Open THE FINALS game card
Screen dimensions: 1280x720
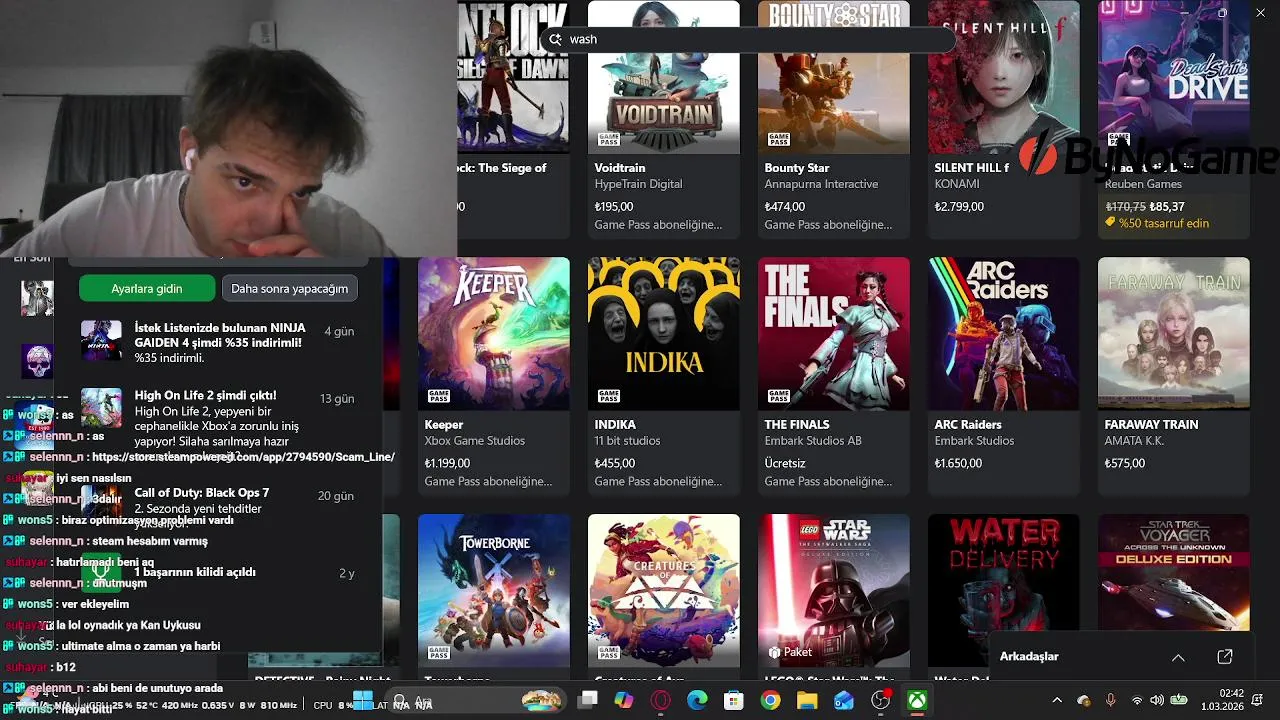click(x=834, y=375)
